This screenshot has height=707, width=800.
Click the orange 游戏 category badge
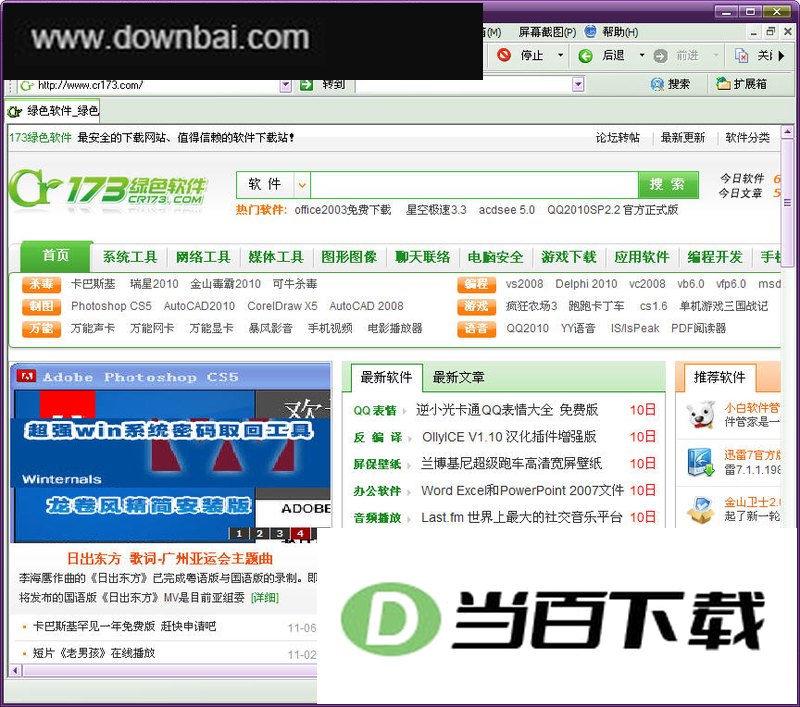[x=477, y=306]
